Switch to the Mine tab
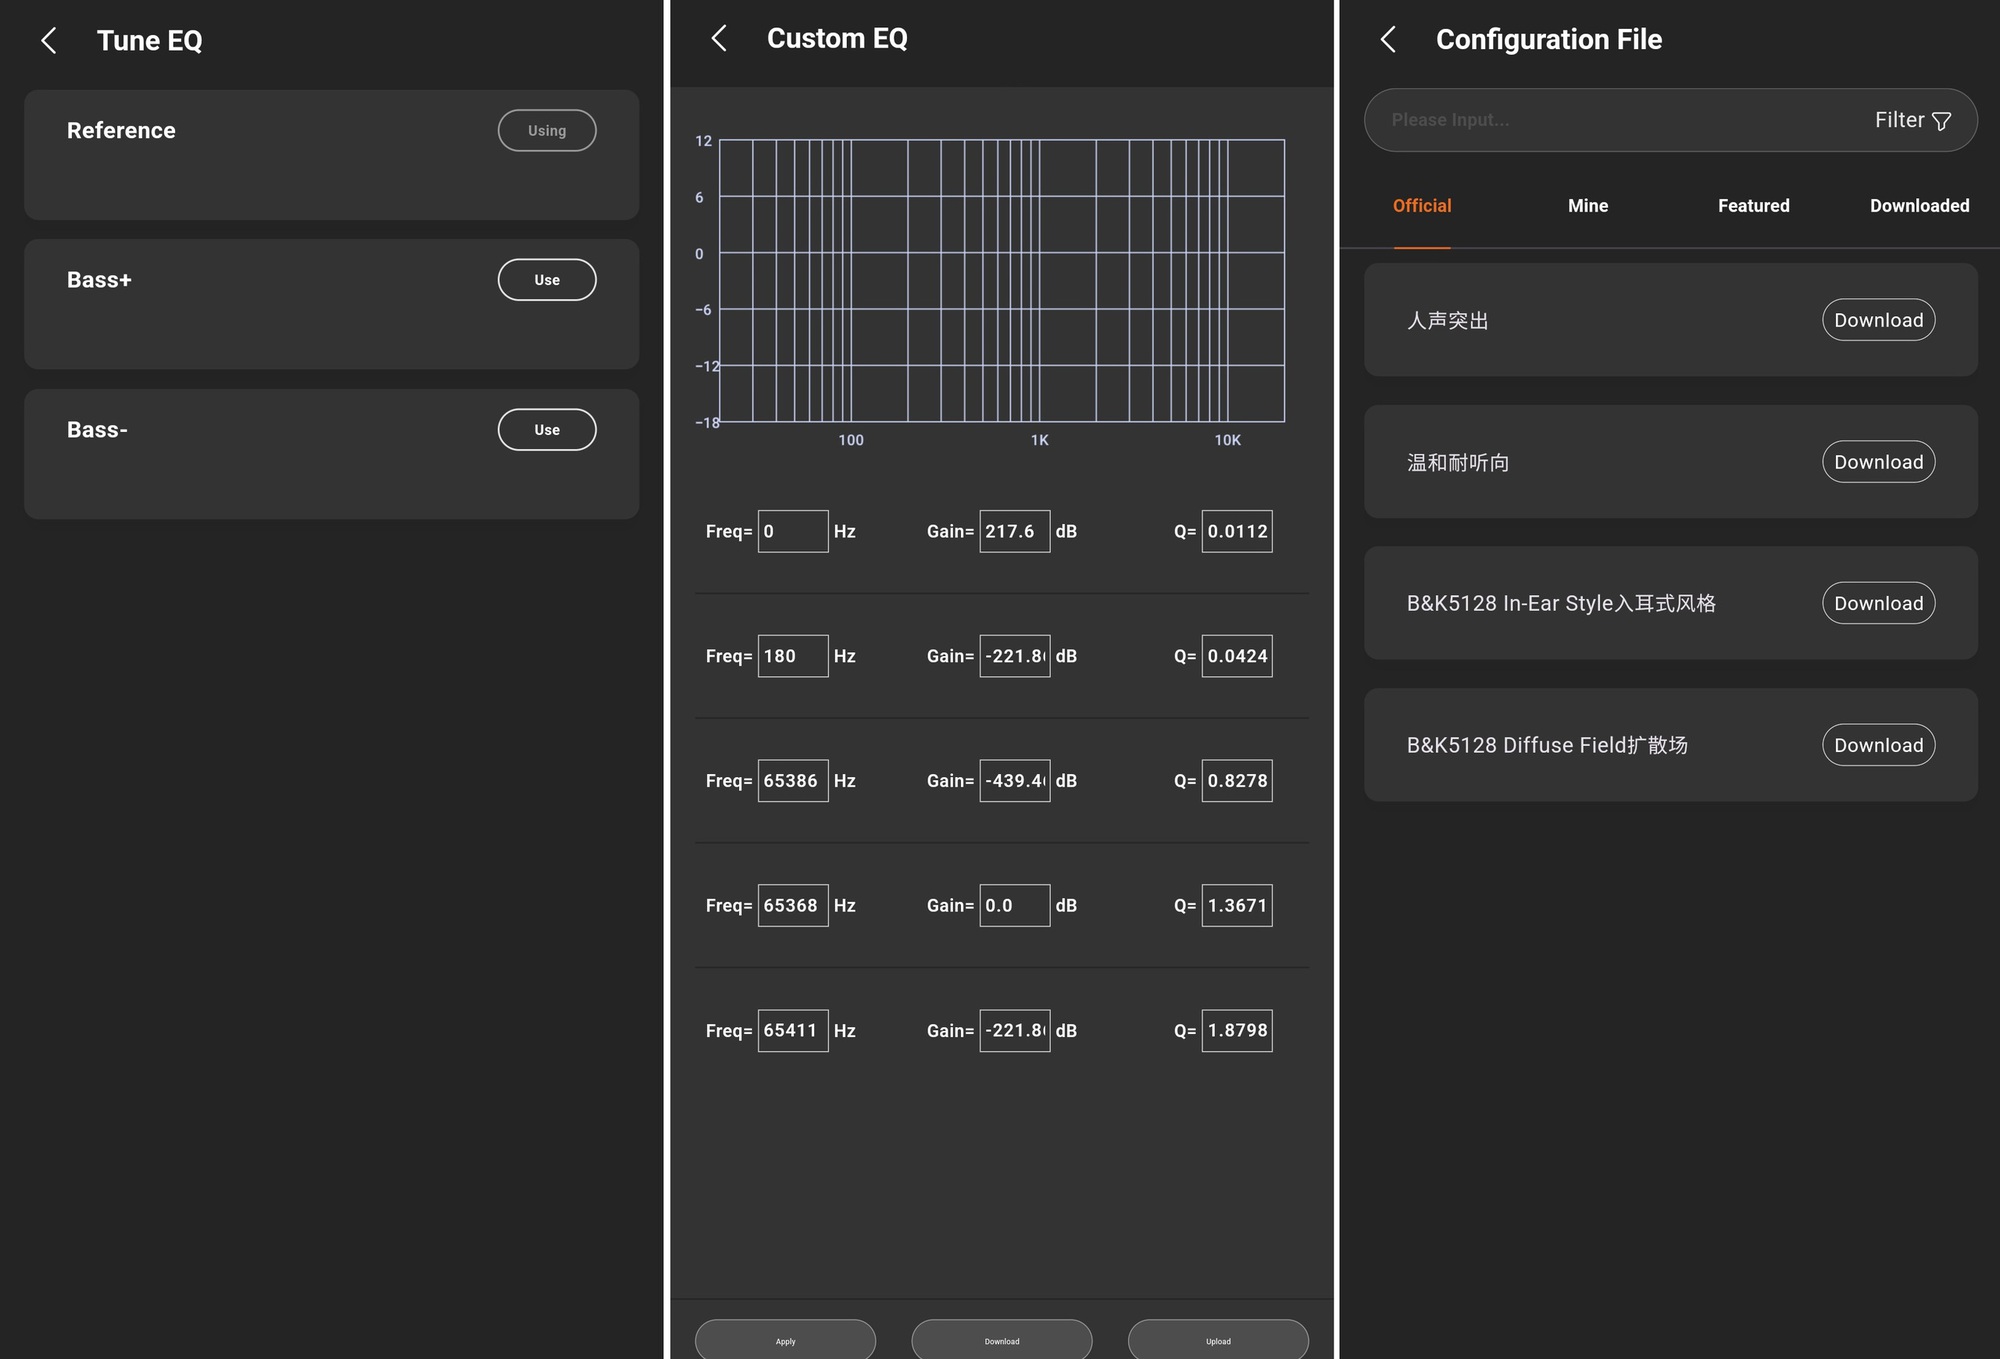The image size is (2000, 1359). click(x=1588, y=206)
